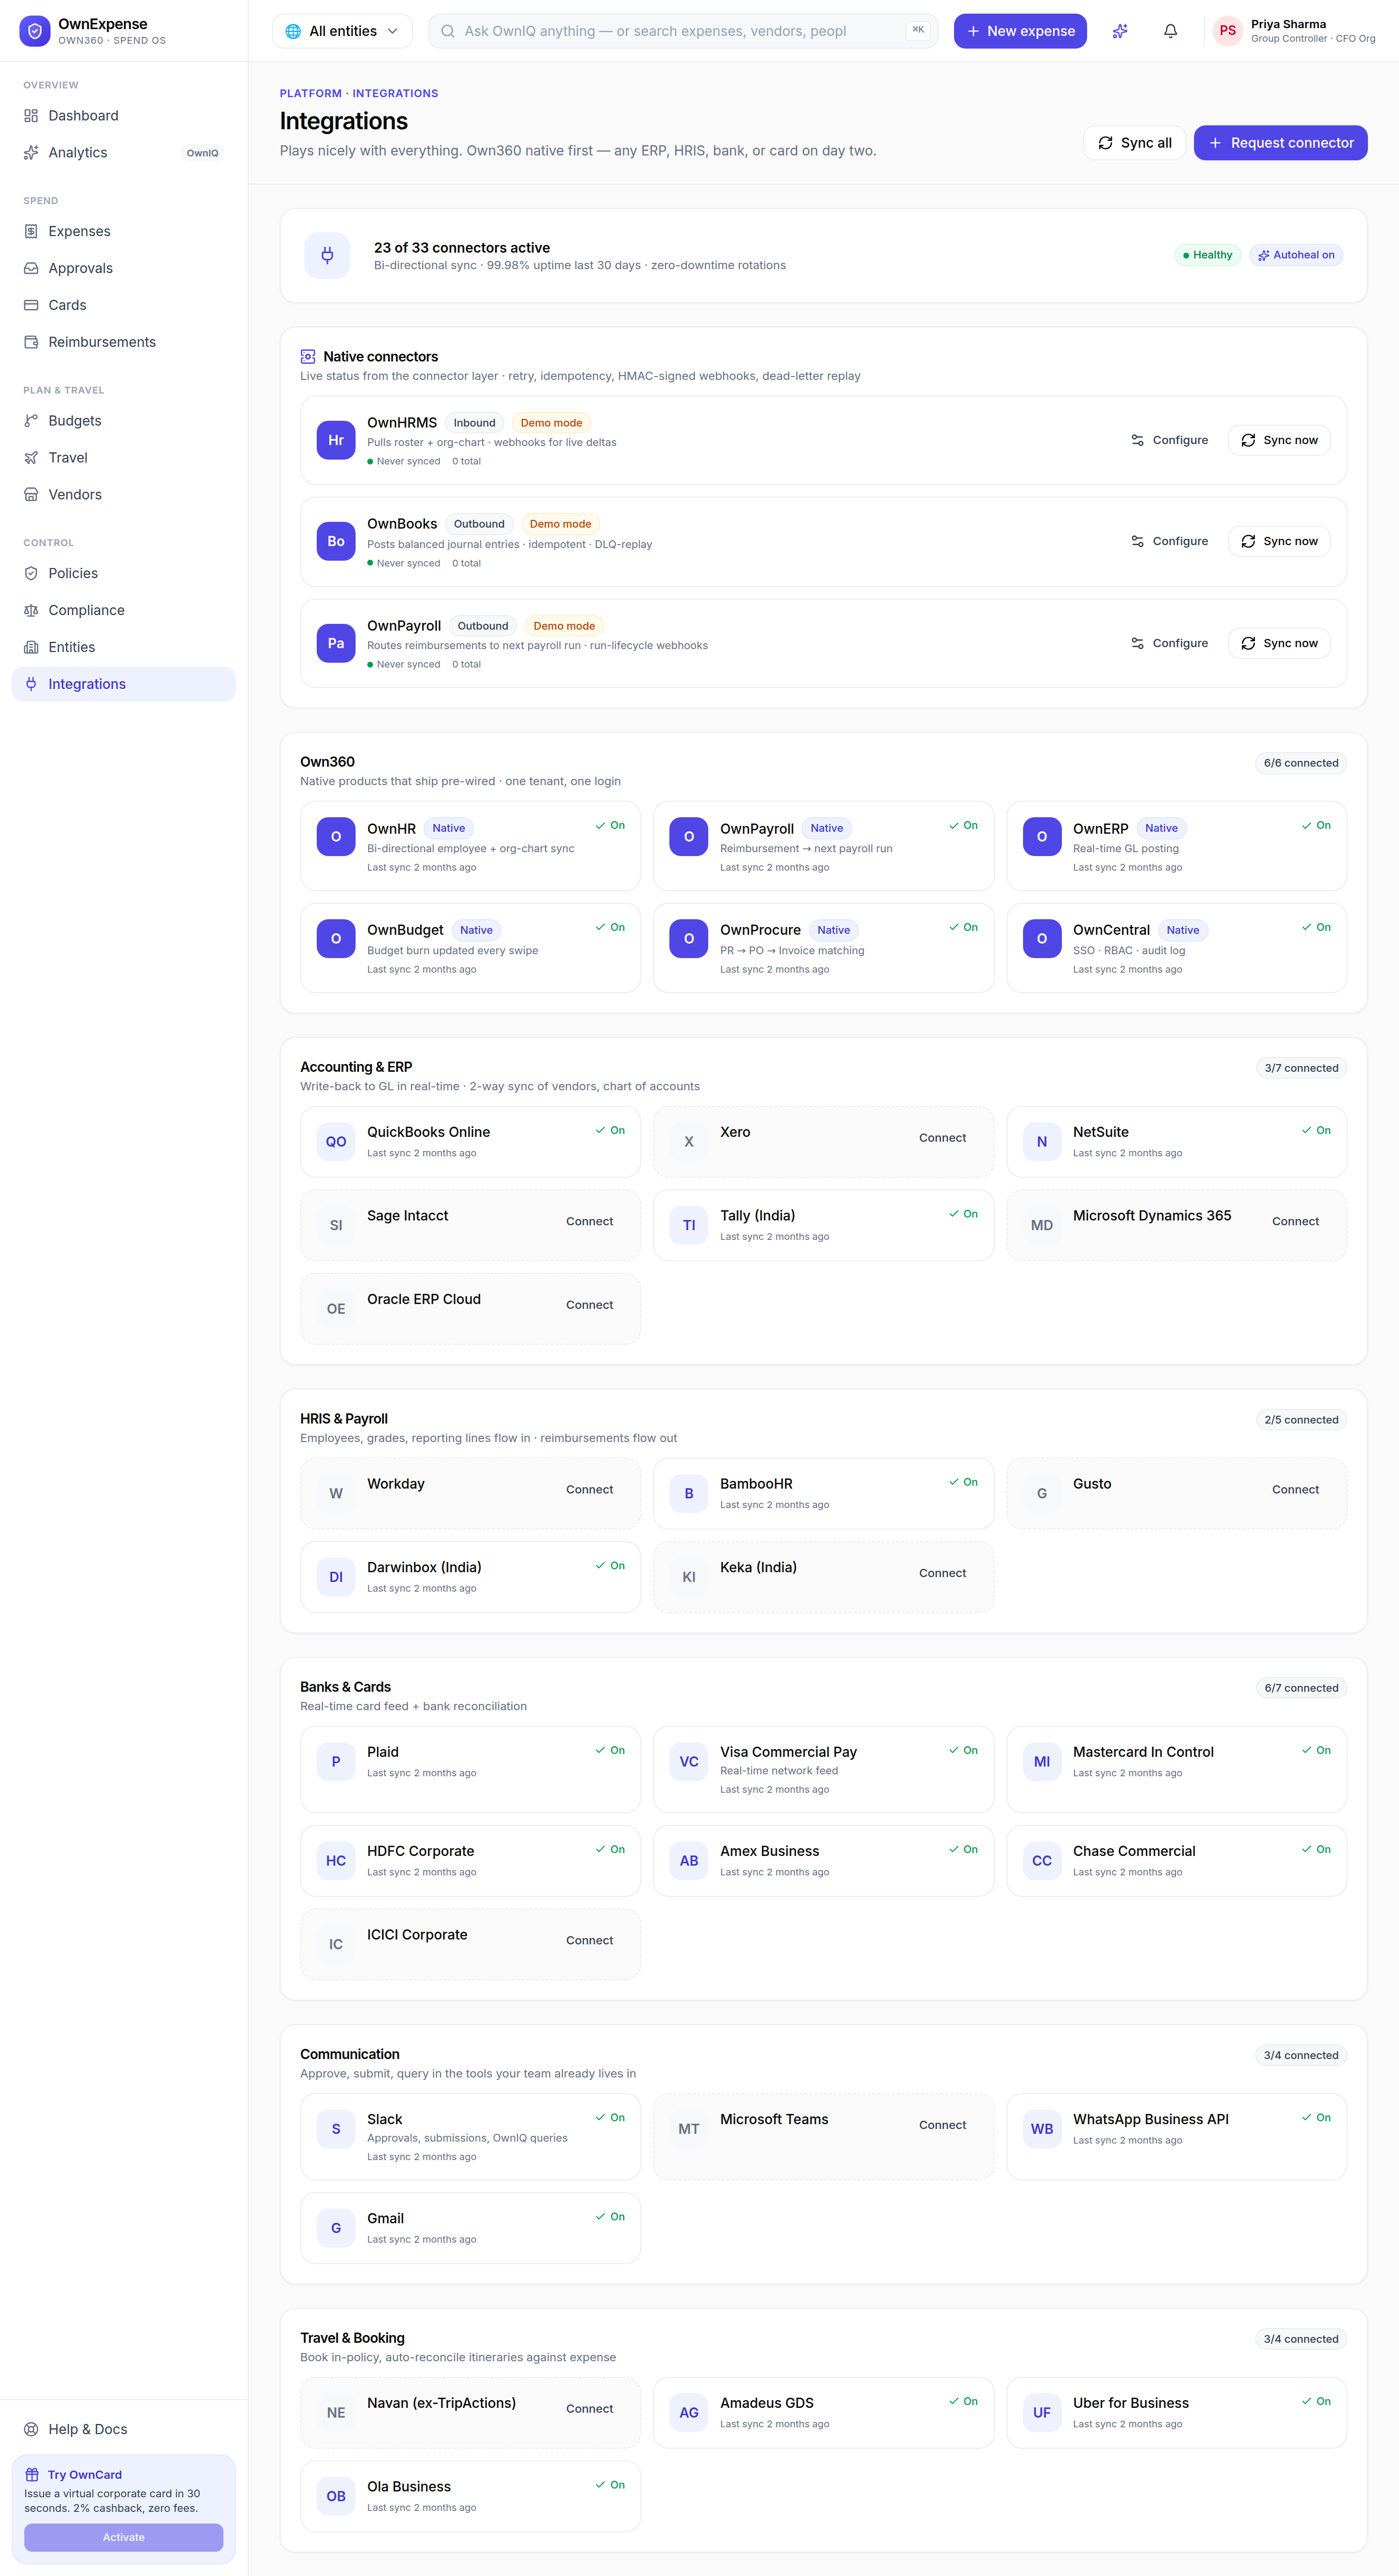Go to Dashboard in sidebar
This screenshot has width=1399, height=2576.
[124, 116]
